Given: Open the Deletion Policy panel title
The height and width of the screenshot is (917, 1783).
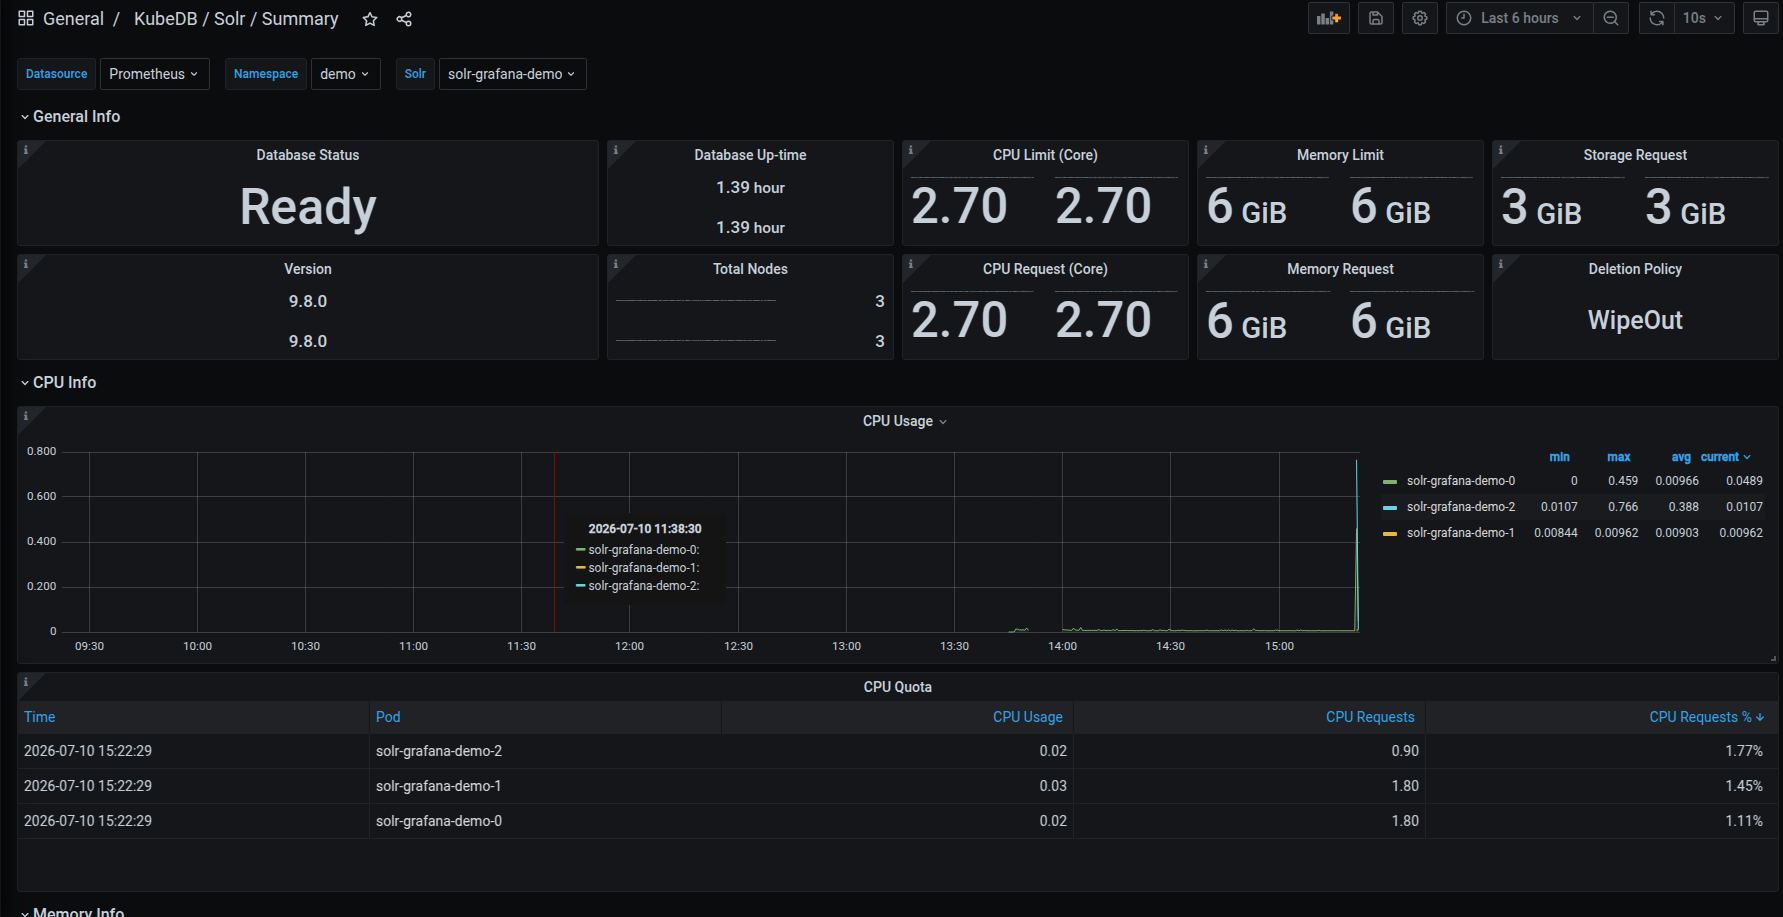Looking at the screenshot, I should [x=1635, y=269].
